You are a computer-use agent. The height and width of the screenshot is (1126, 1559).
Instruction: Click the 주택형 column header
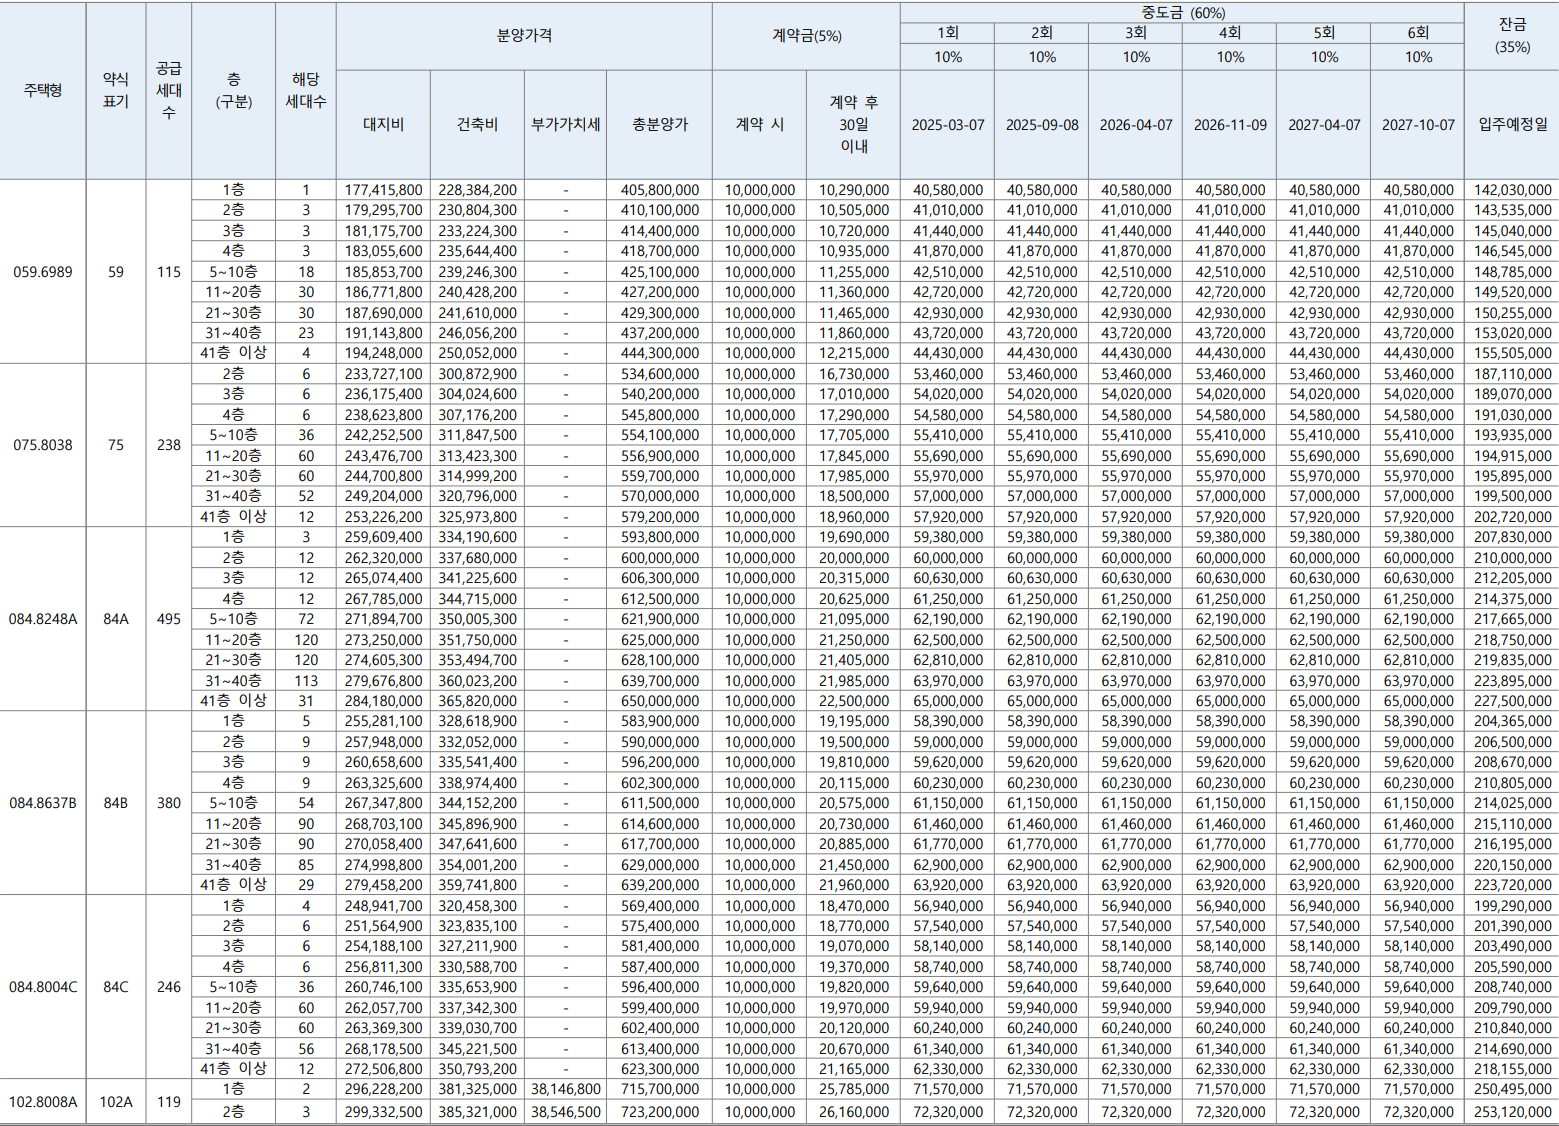tap(43, 90)
